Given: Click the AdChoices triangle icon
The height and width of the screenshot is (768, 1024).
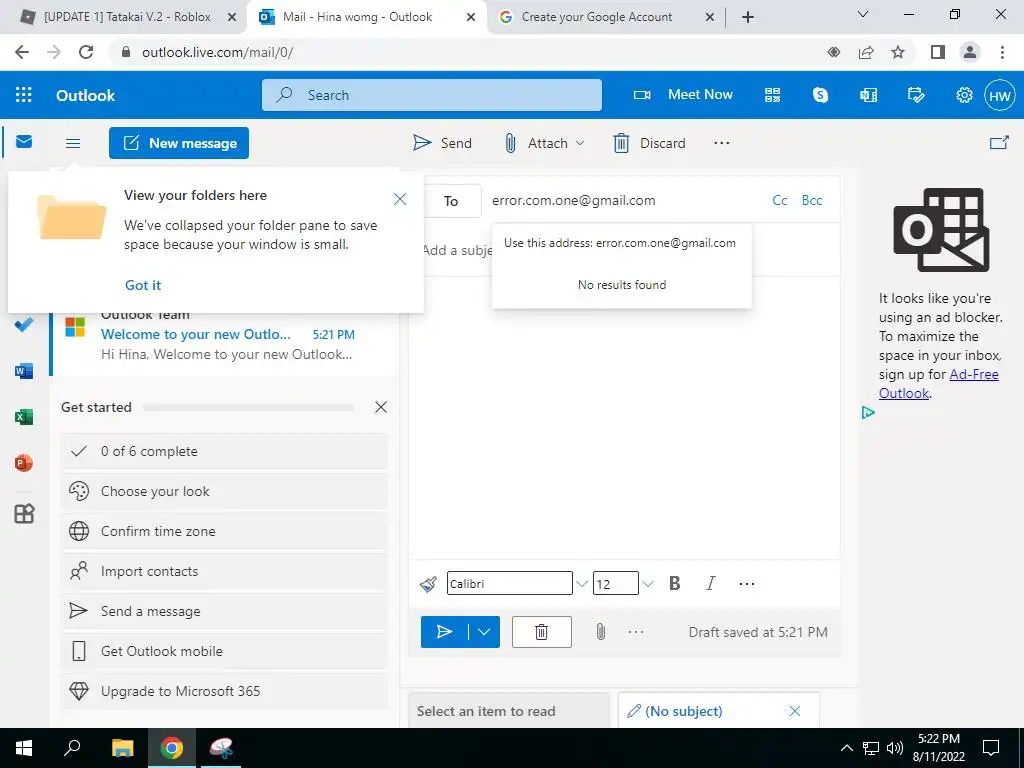Looking at the screenshot, I should (x=868, y=413).
